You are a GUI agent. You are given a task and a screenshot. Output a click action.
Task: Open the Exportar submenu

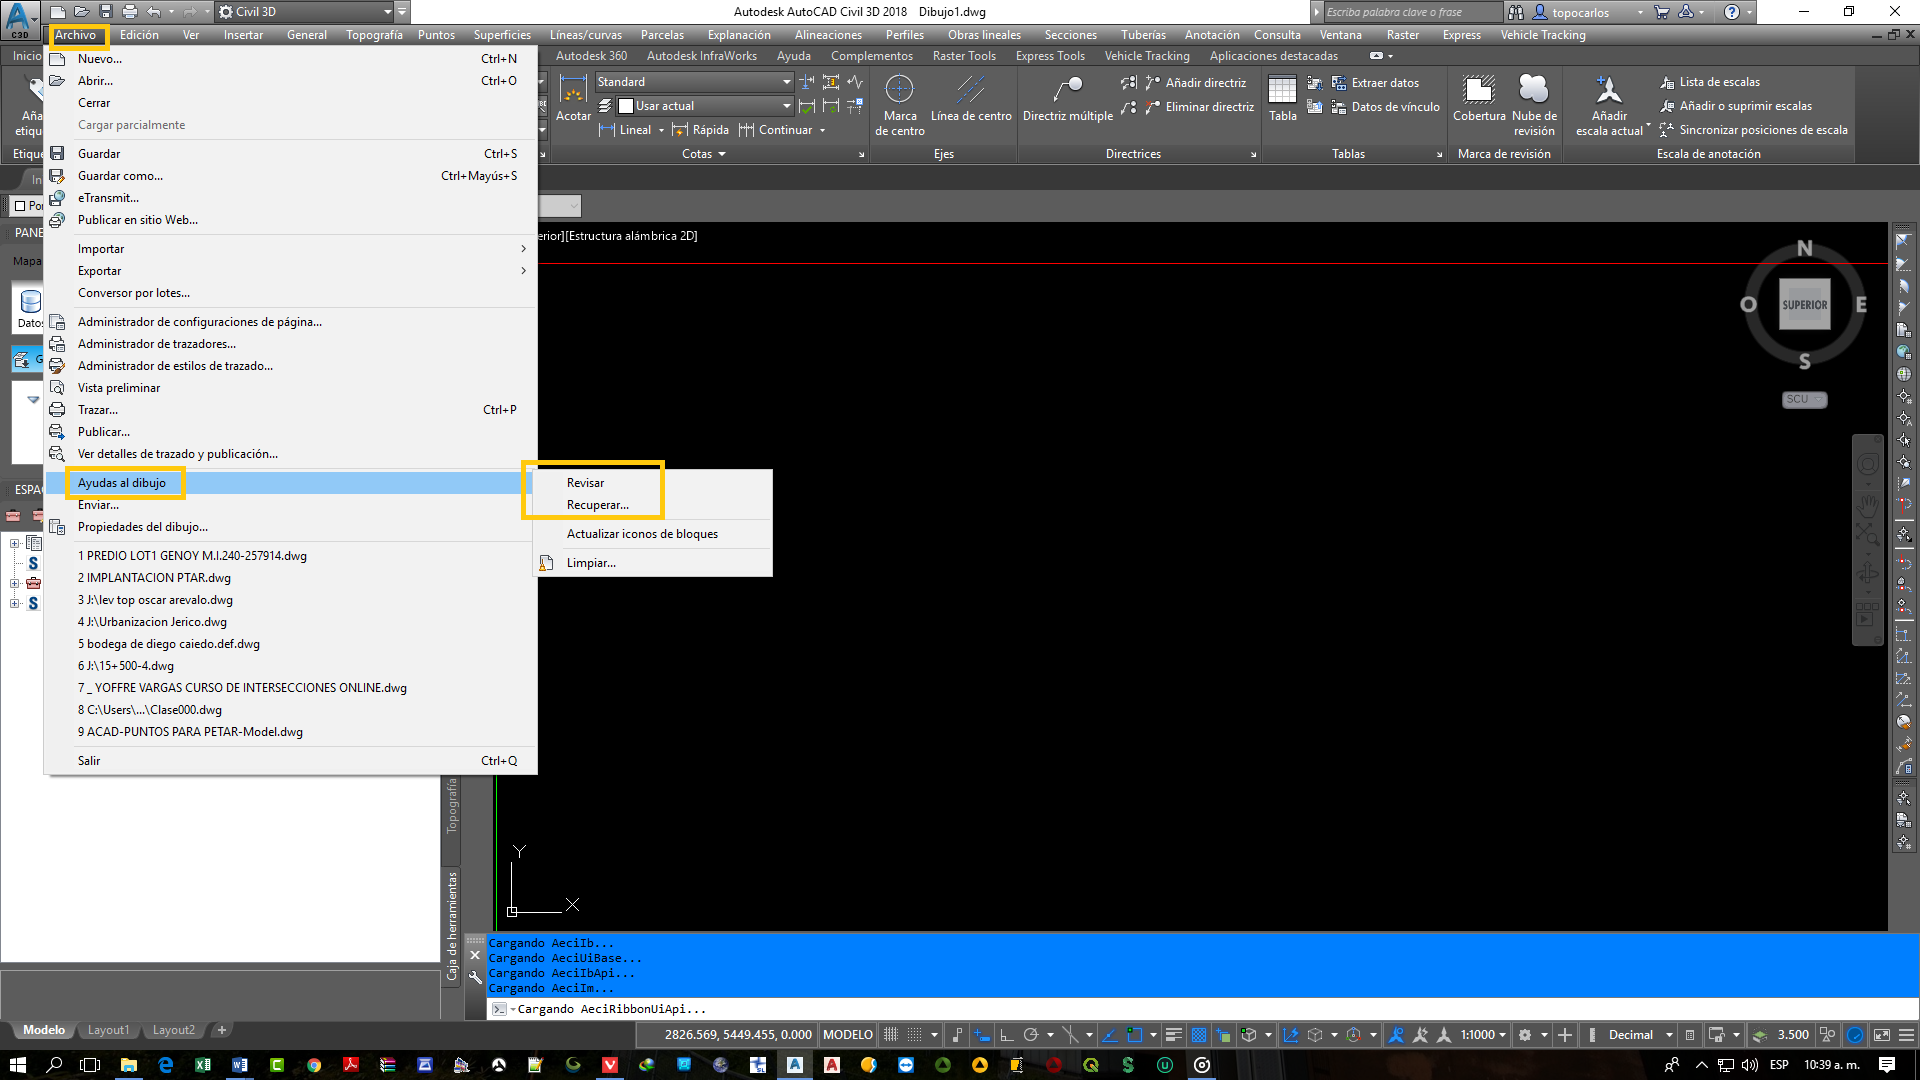pyautogui.click(x=290, y=271)
